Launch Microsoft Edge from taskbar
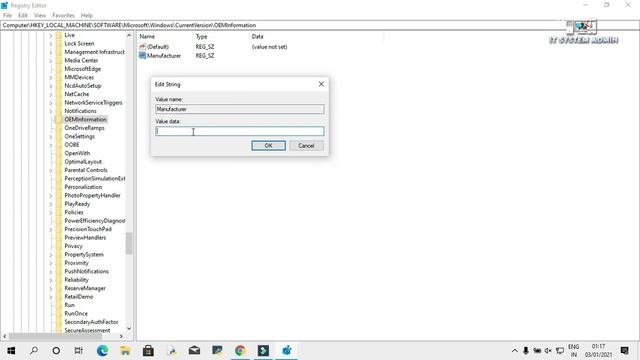 102,351
